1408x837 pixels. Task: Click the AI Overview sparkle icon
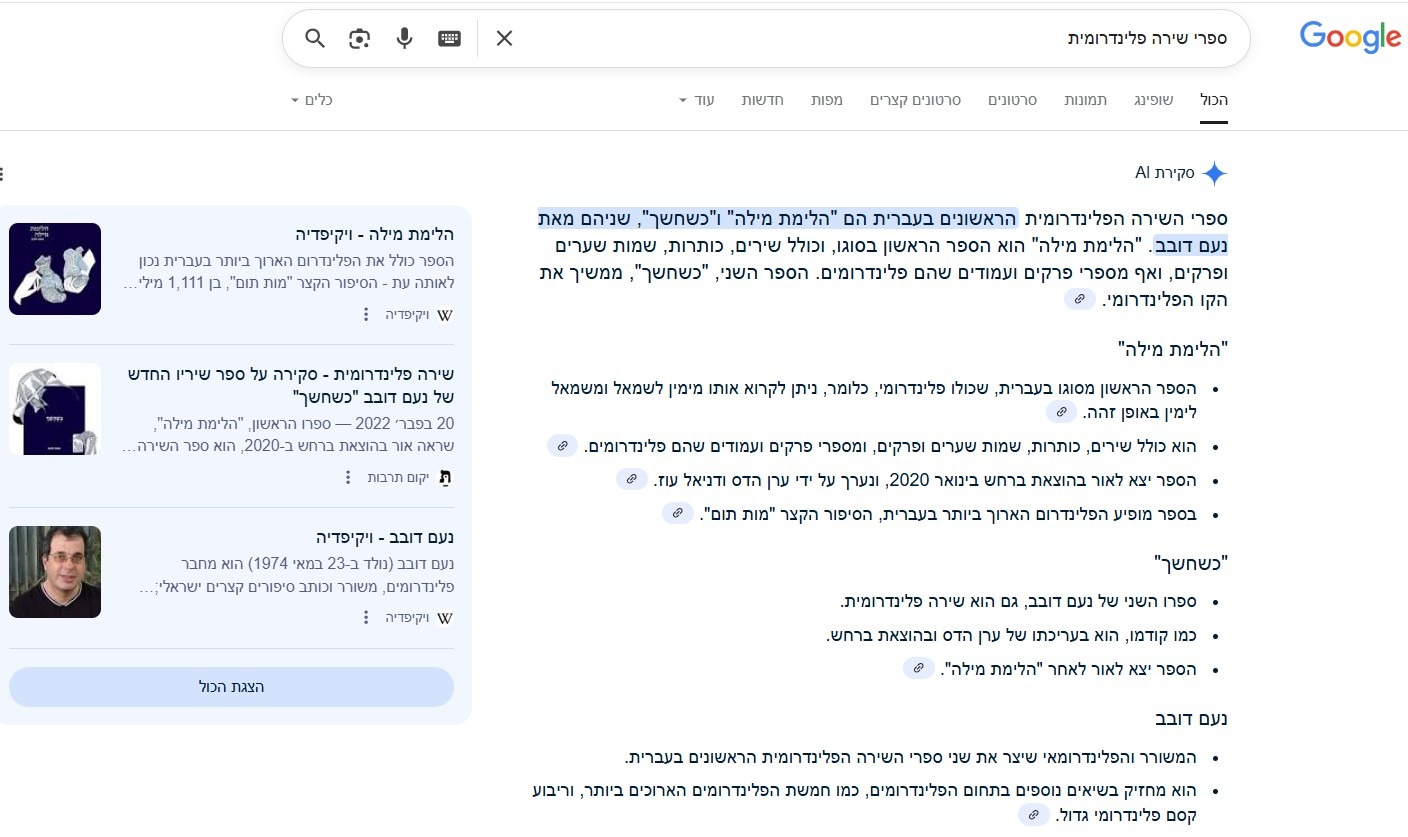pyautogui.click(x=1214, y=172)
